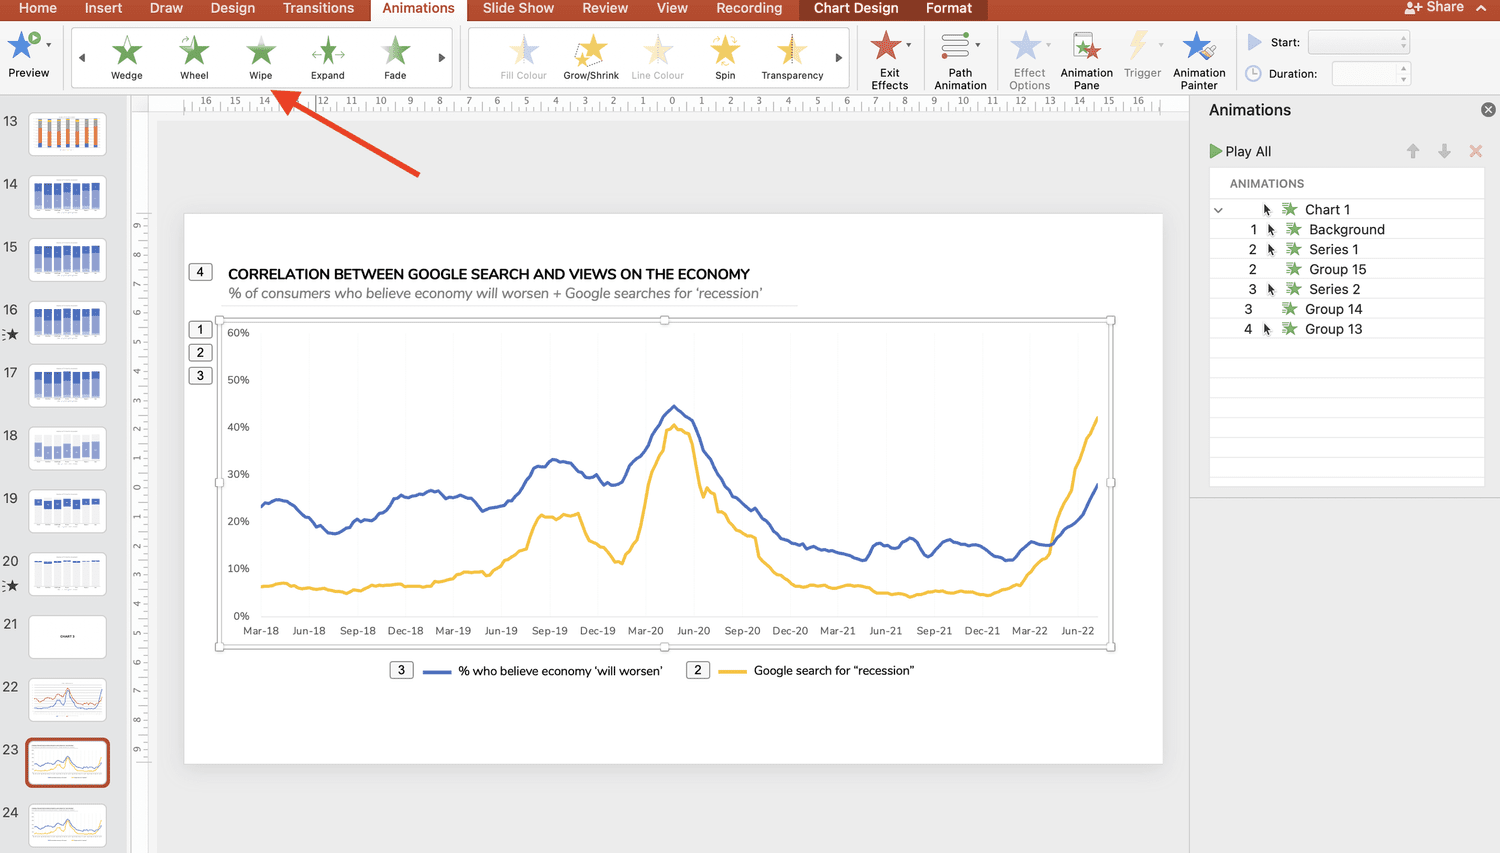Increase Duration with the stepper arrow
Screen dimensions: 1500x853
tap(1404, 68)
